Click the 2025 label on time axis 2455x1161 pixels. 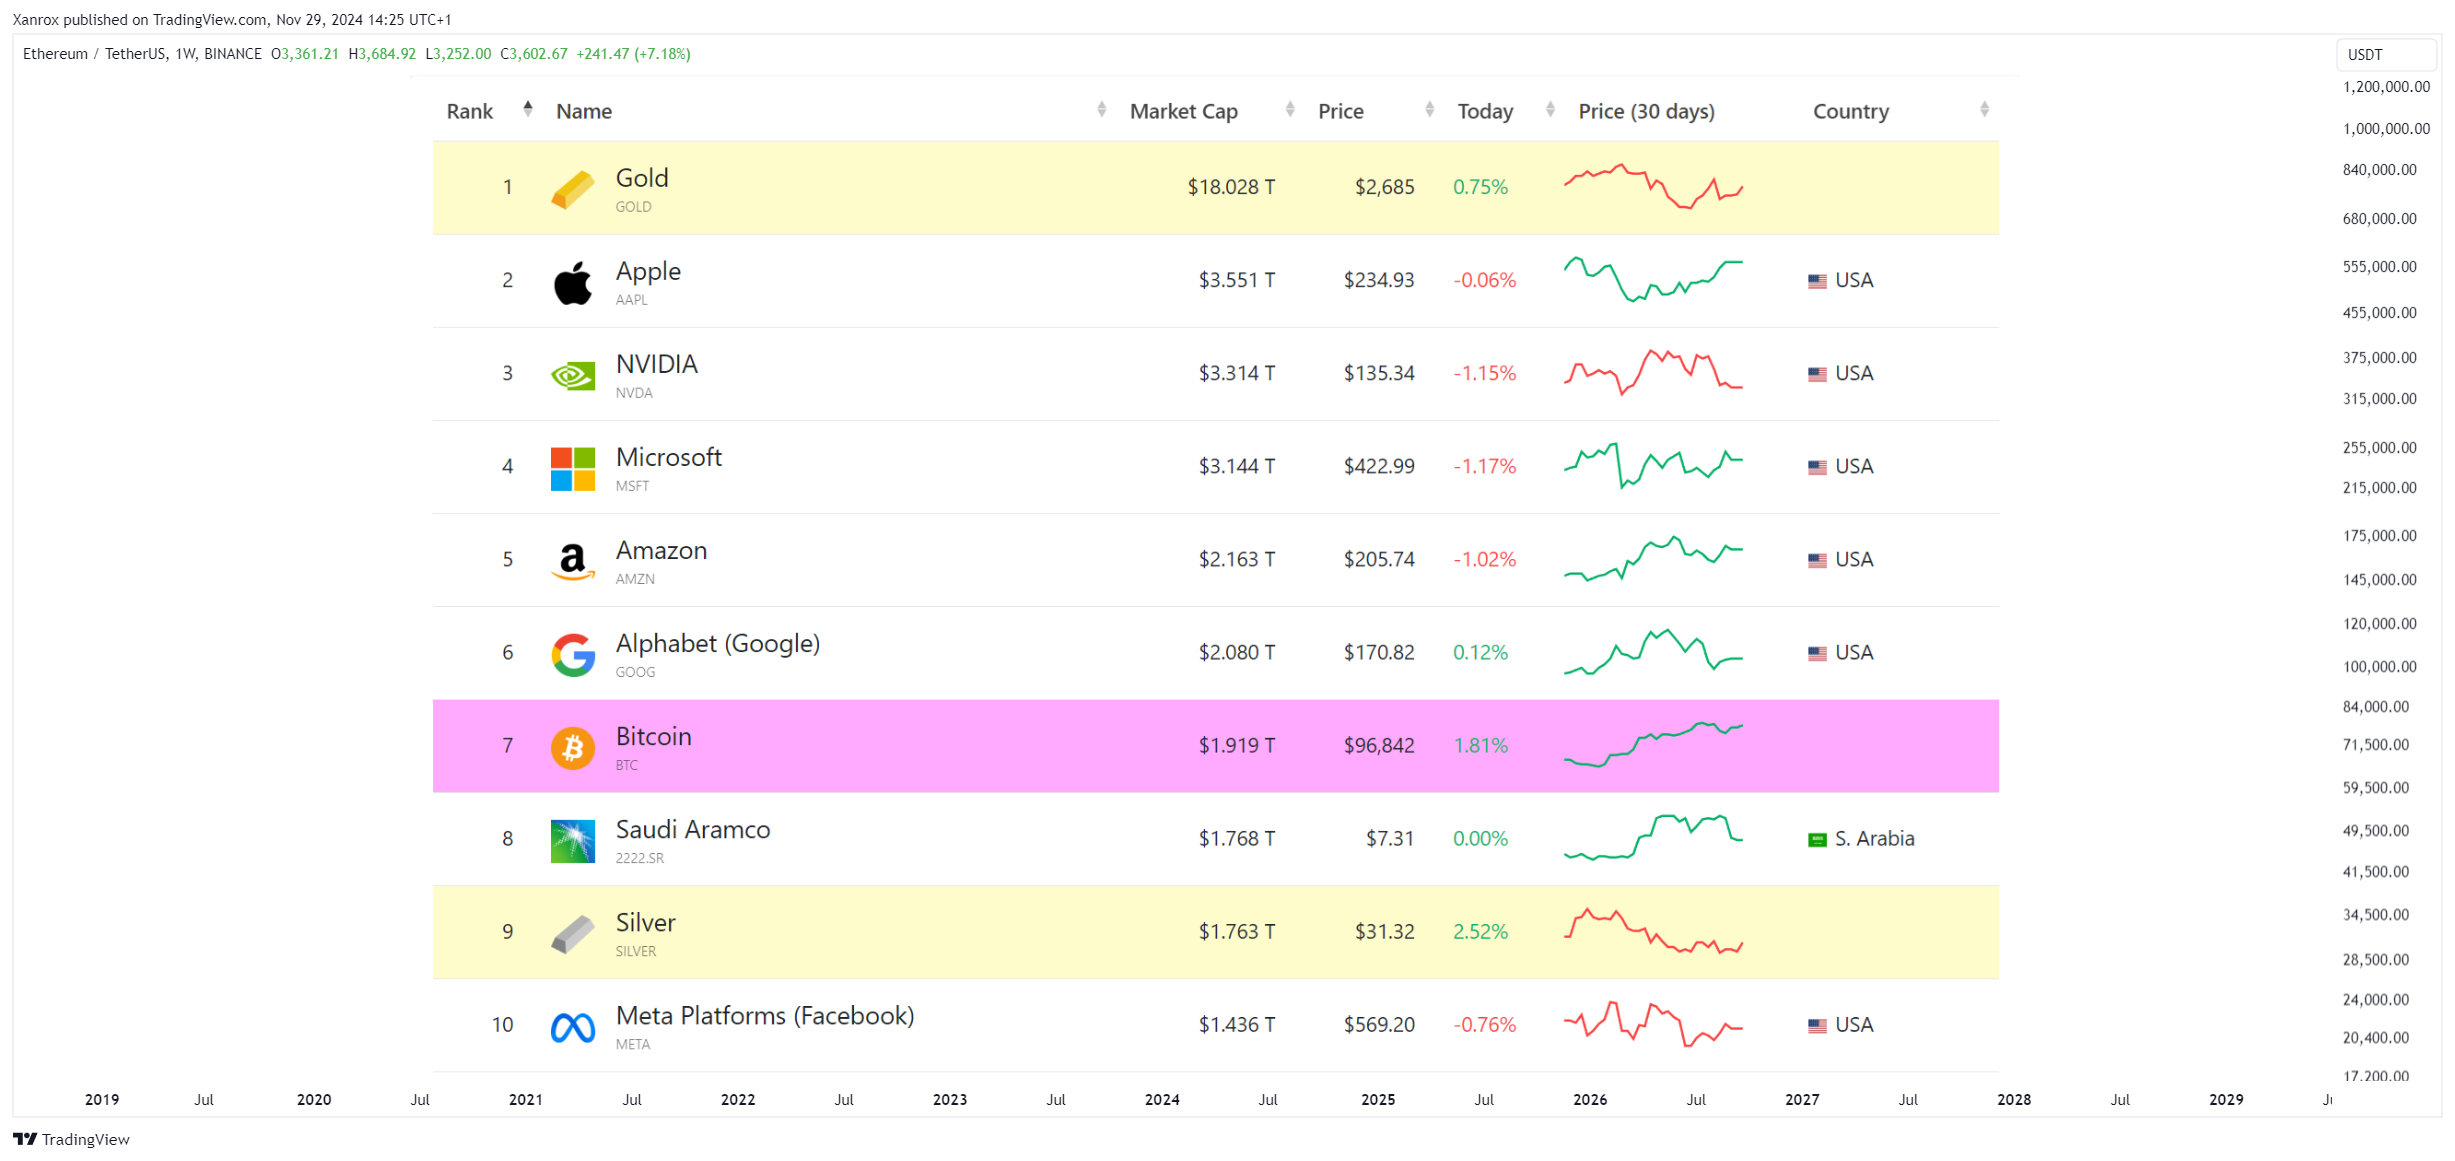pyautogui.click(x=1378, y=1099)
